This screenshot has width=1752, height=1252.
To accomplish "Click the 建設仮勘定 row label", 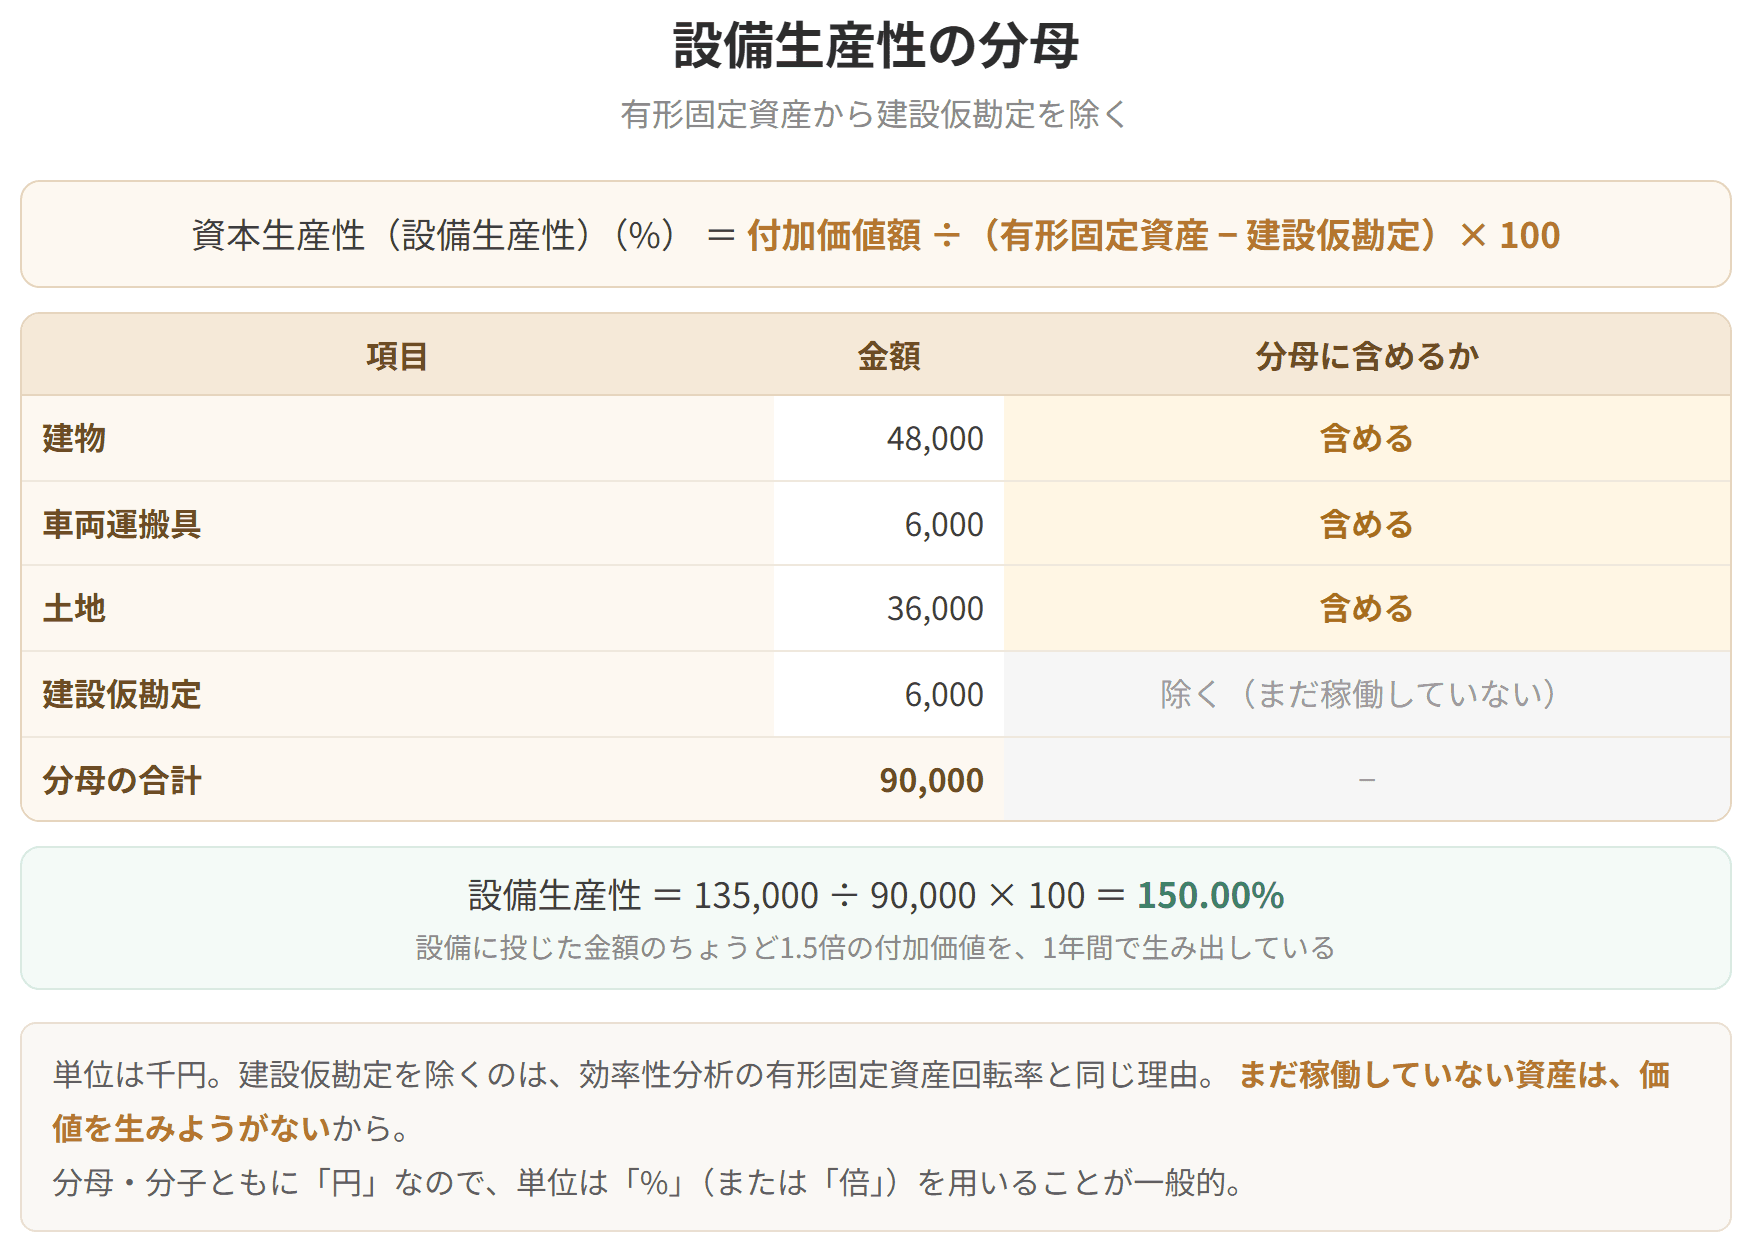I will (x=122, y=694).
